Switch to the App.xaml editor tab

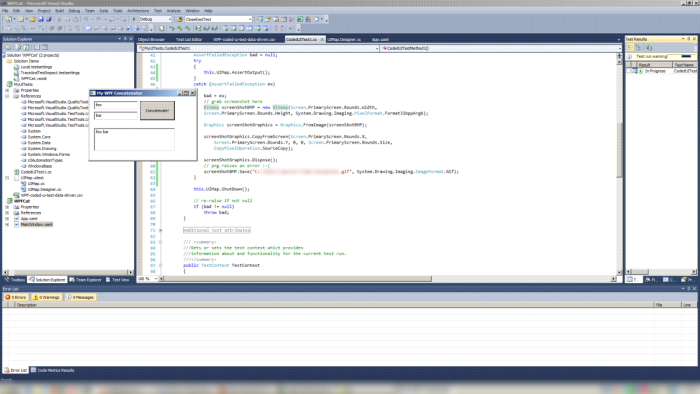point(380,39)
